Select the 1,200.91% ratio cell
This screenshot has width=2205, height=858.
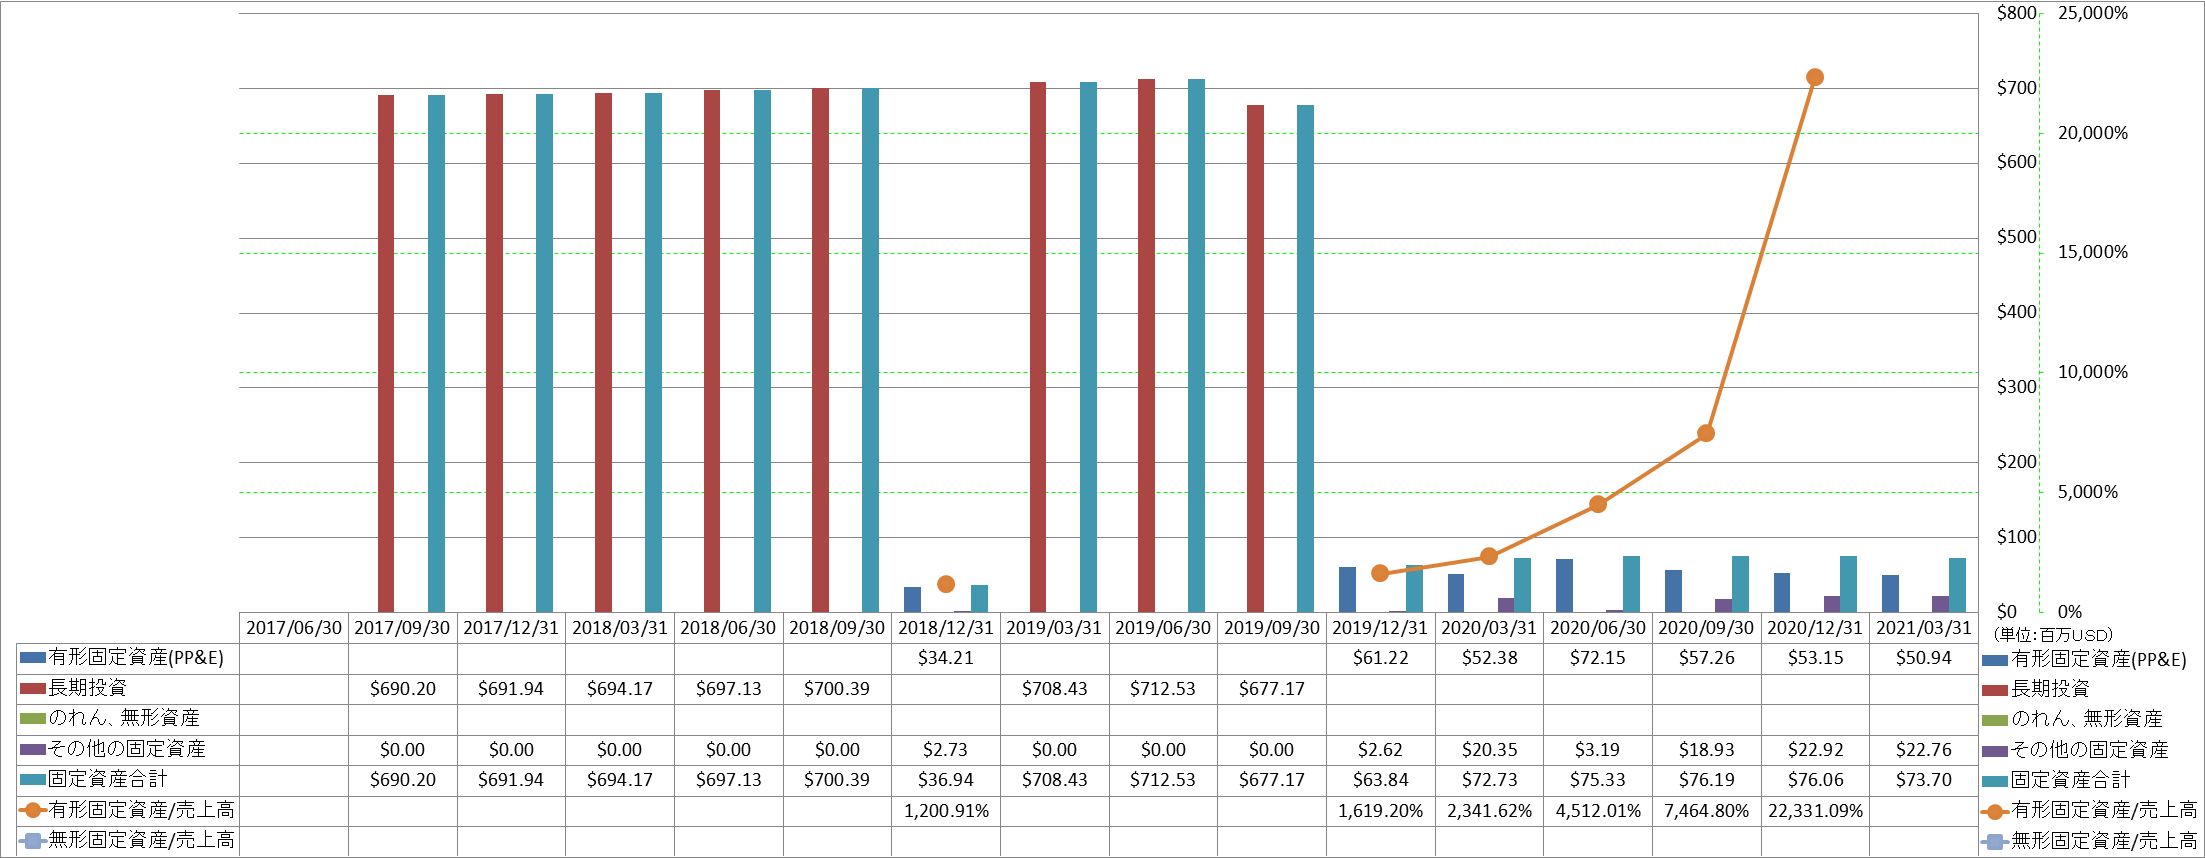(x=946, y=811)
